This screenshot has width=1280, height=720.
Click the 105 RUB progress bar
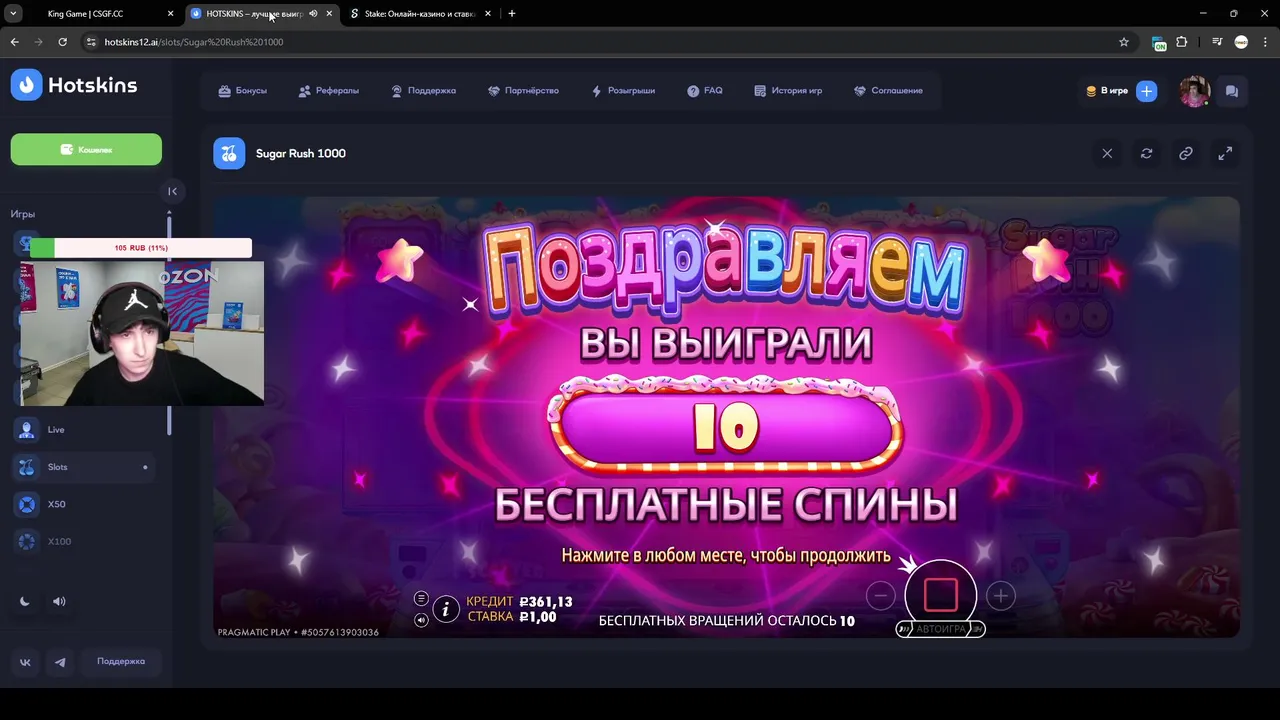point(141,248)
